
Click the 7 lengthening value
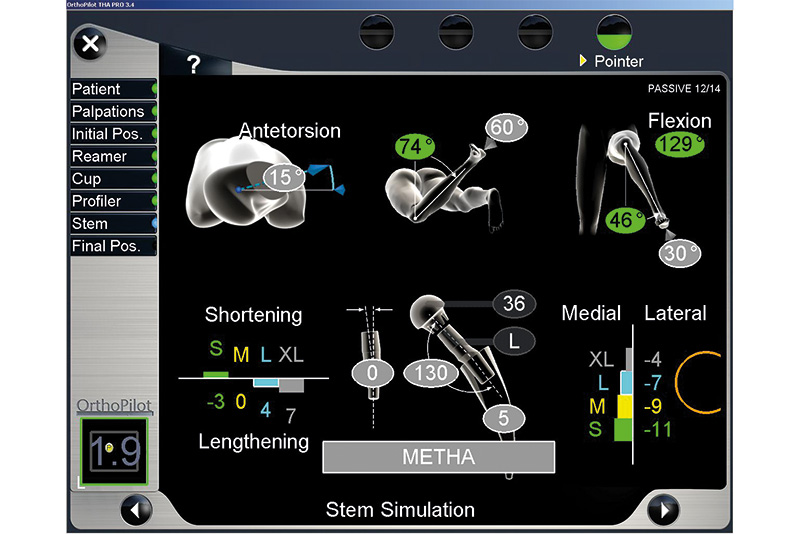291,416
